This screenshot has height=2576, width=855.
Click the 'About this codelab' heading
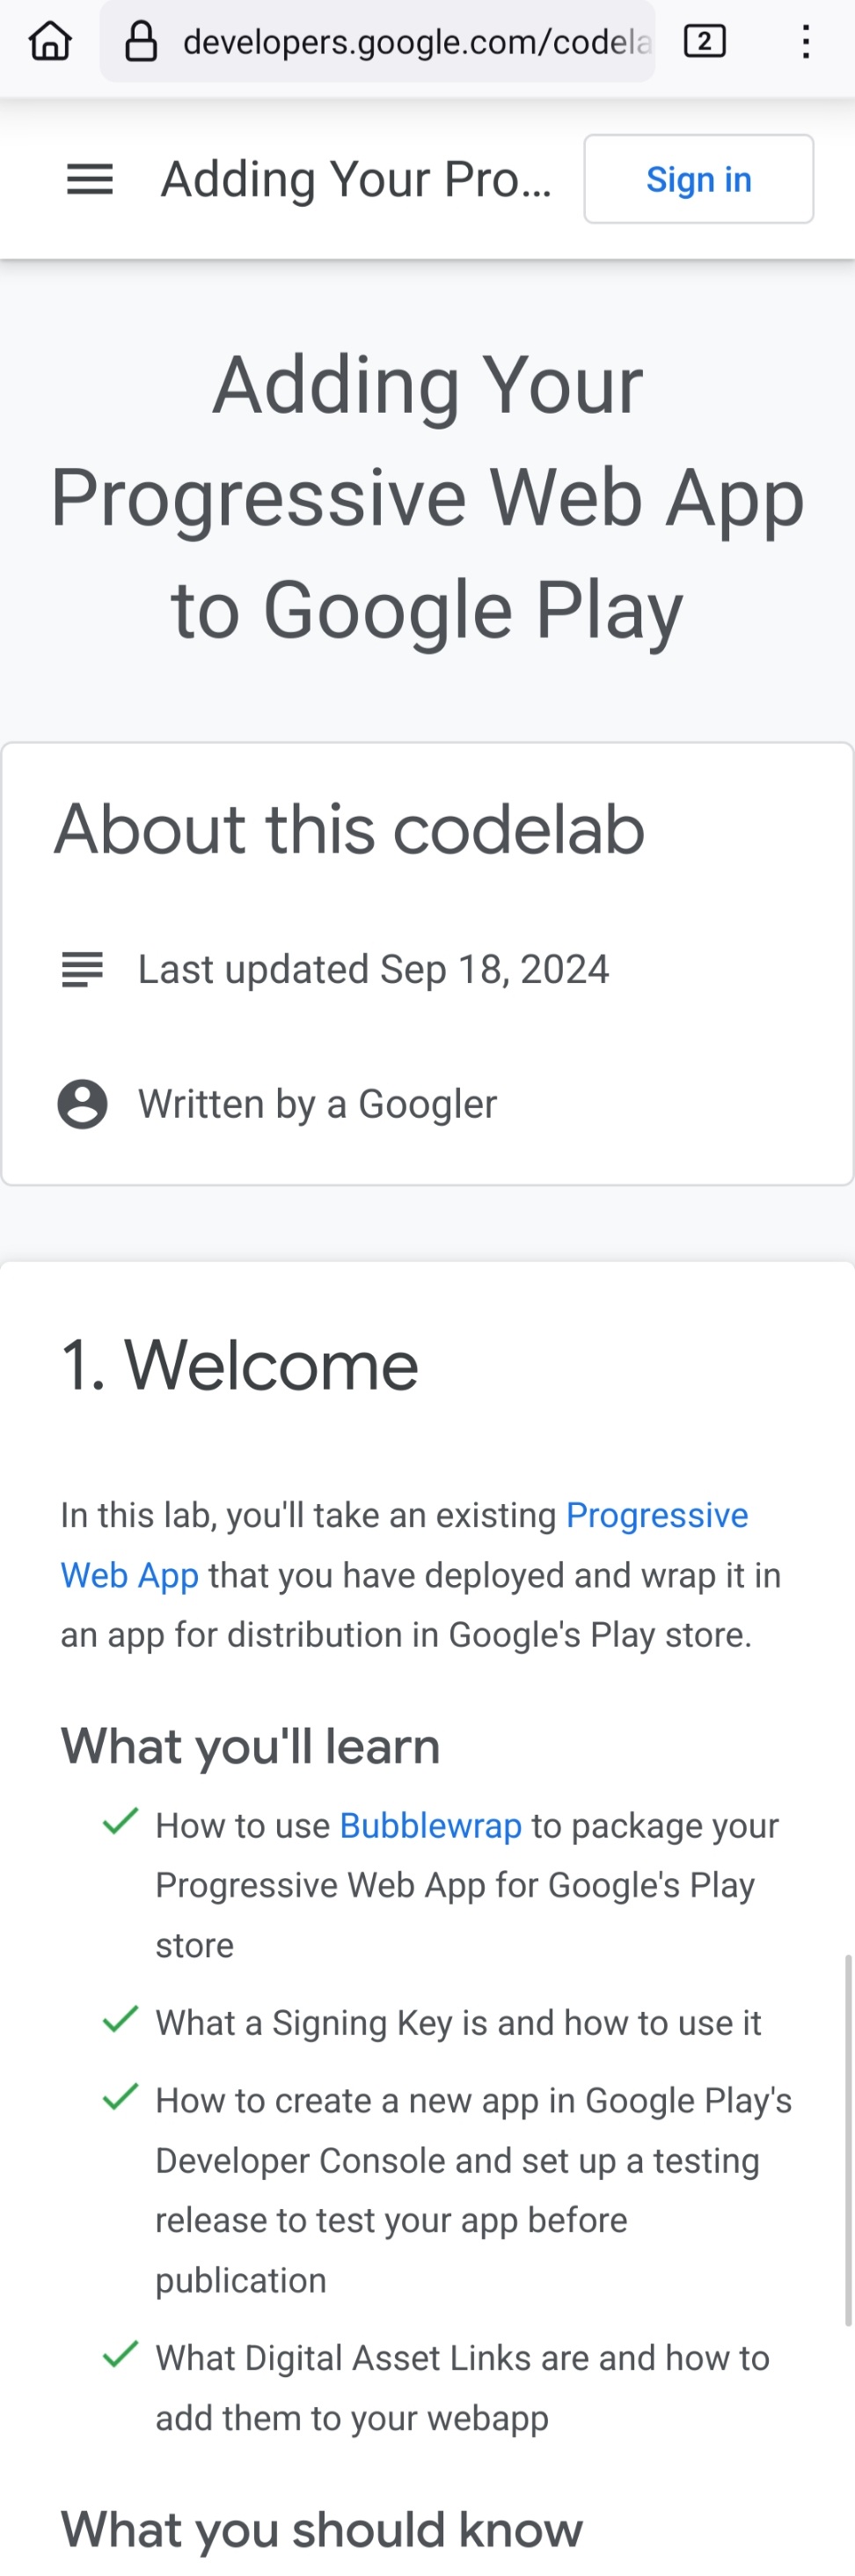coord(349,829)
